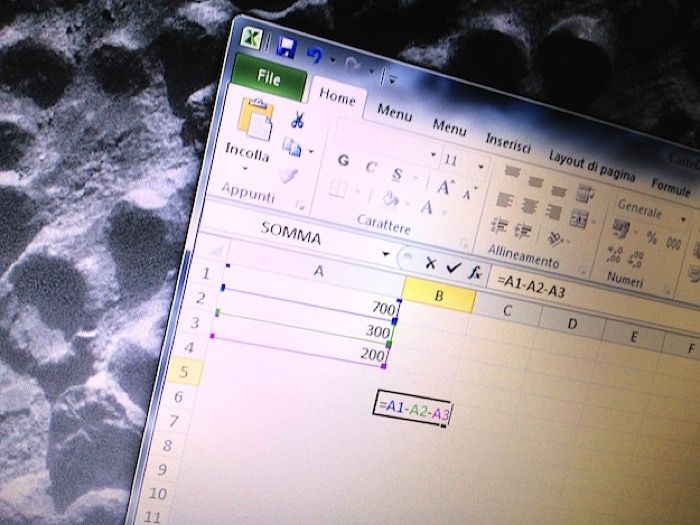Open the Generale number format dropdown
This screenshot has width=700, height=525.
683,220
